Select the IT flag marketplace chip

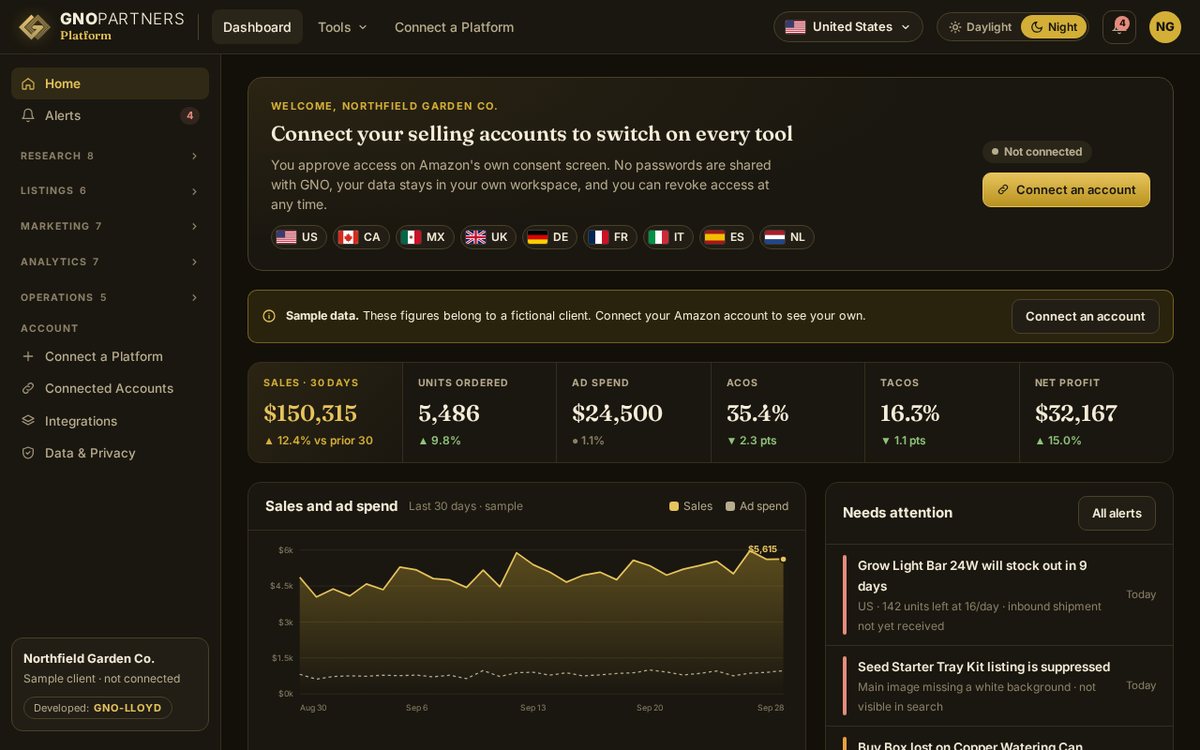pos(668,237)
